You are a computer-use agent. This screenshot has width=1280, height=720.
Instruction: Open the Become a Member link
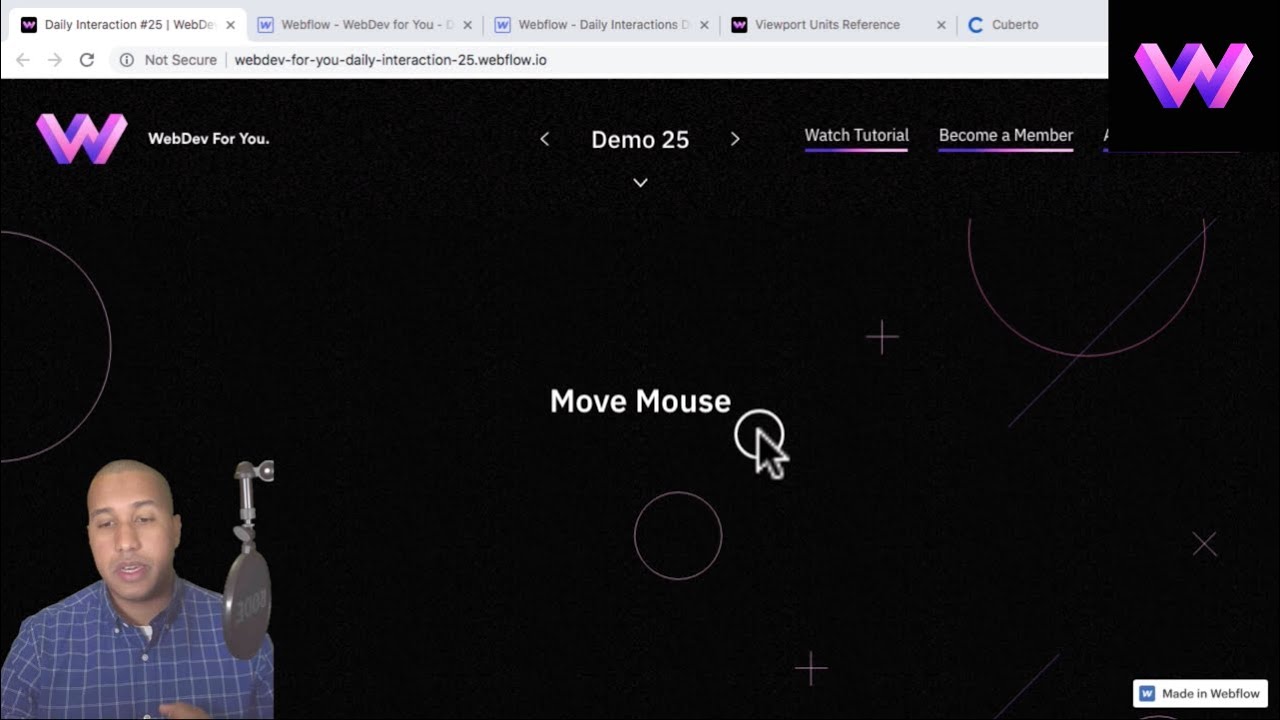point(1006,136)
